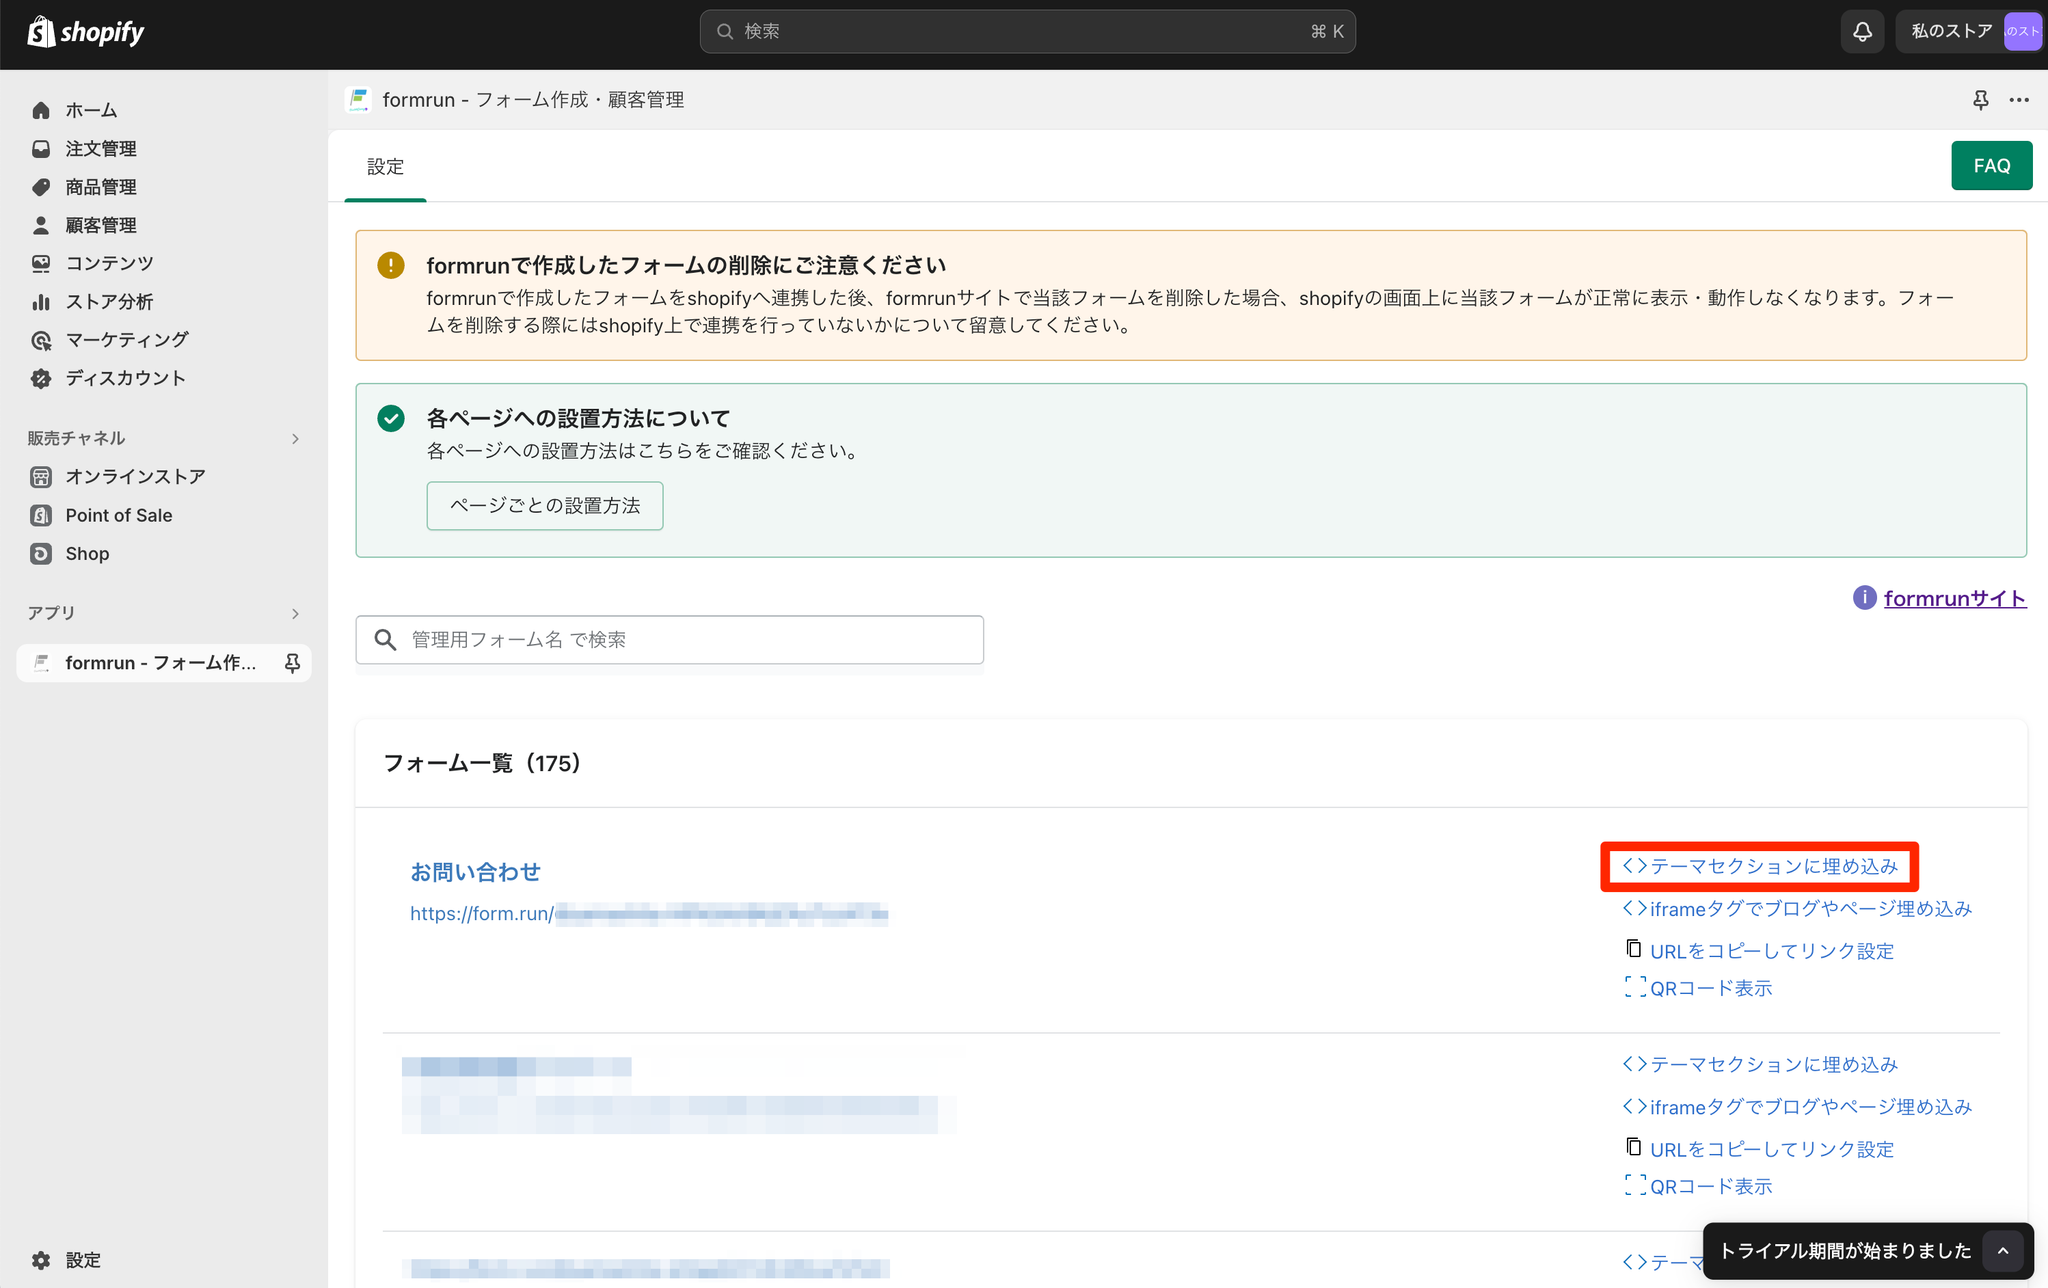Open Point of Sale channel
The height and width of the screenshot is (1288, 2048).
(x=118, y=515)
